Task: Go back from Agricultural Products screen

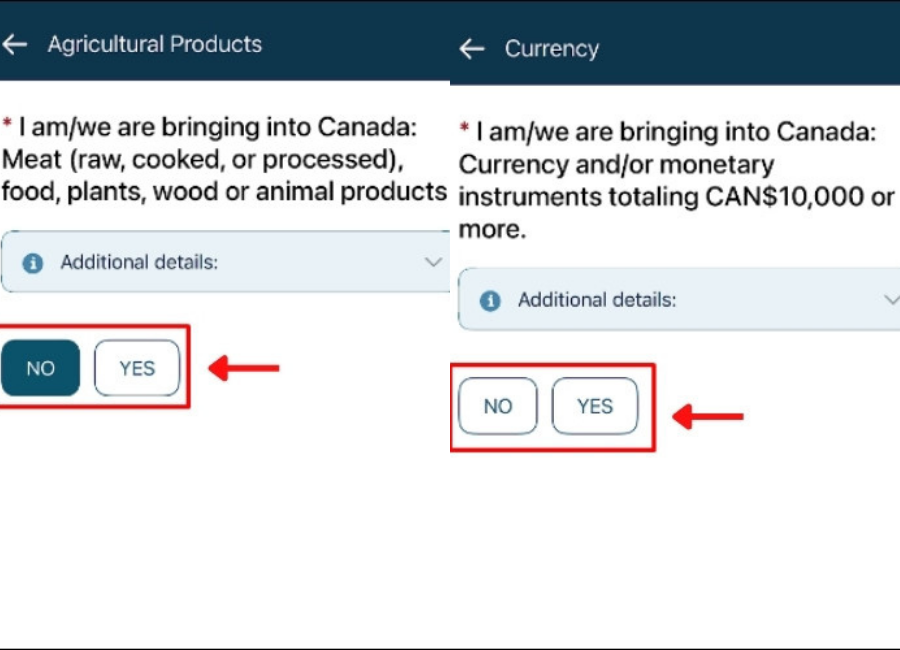Action: (14, 44)
